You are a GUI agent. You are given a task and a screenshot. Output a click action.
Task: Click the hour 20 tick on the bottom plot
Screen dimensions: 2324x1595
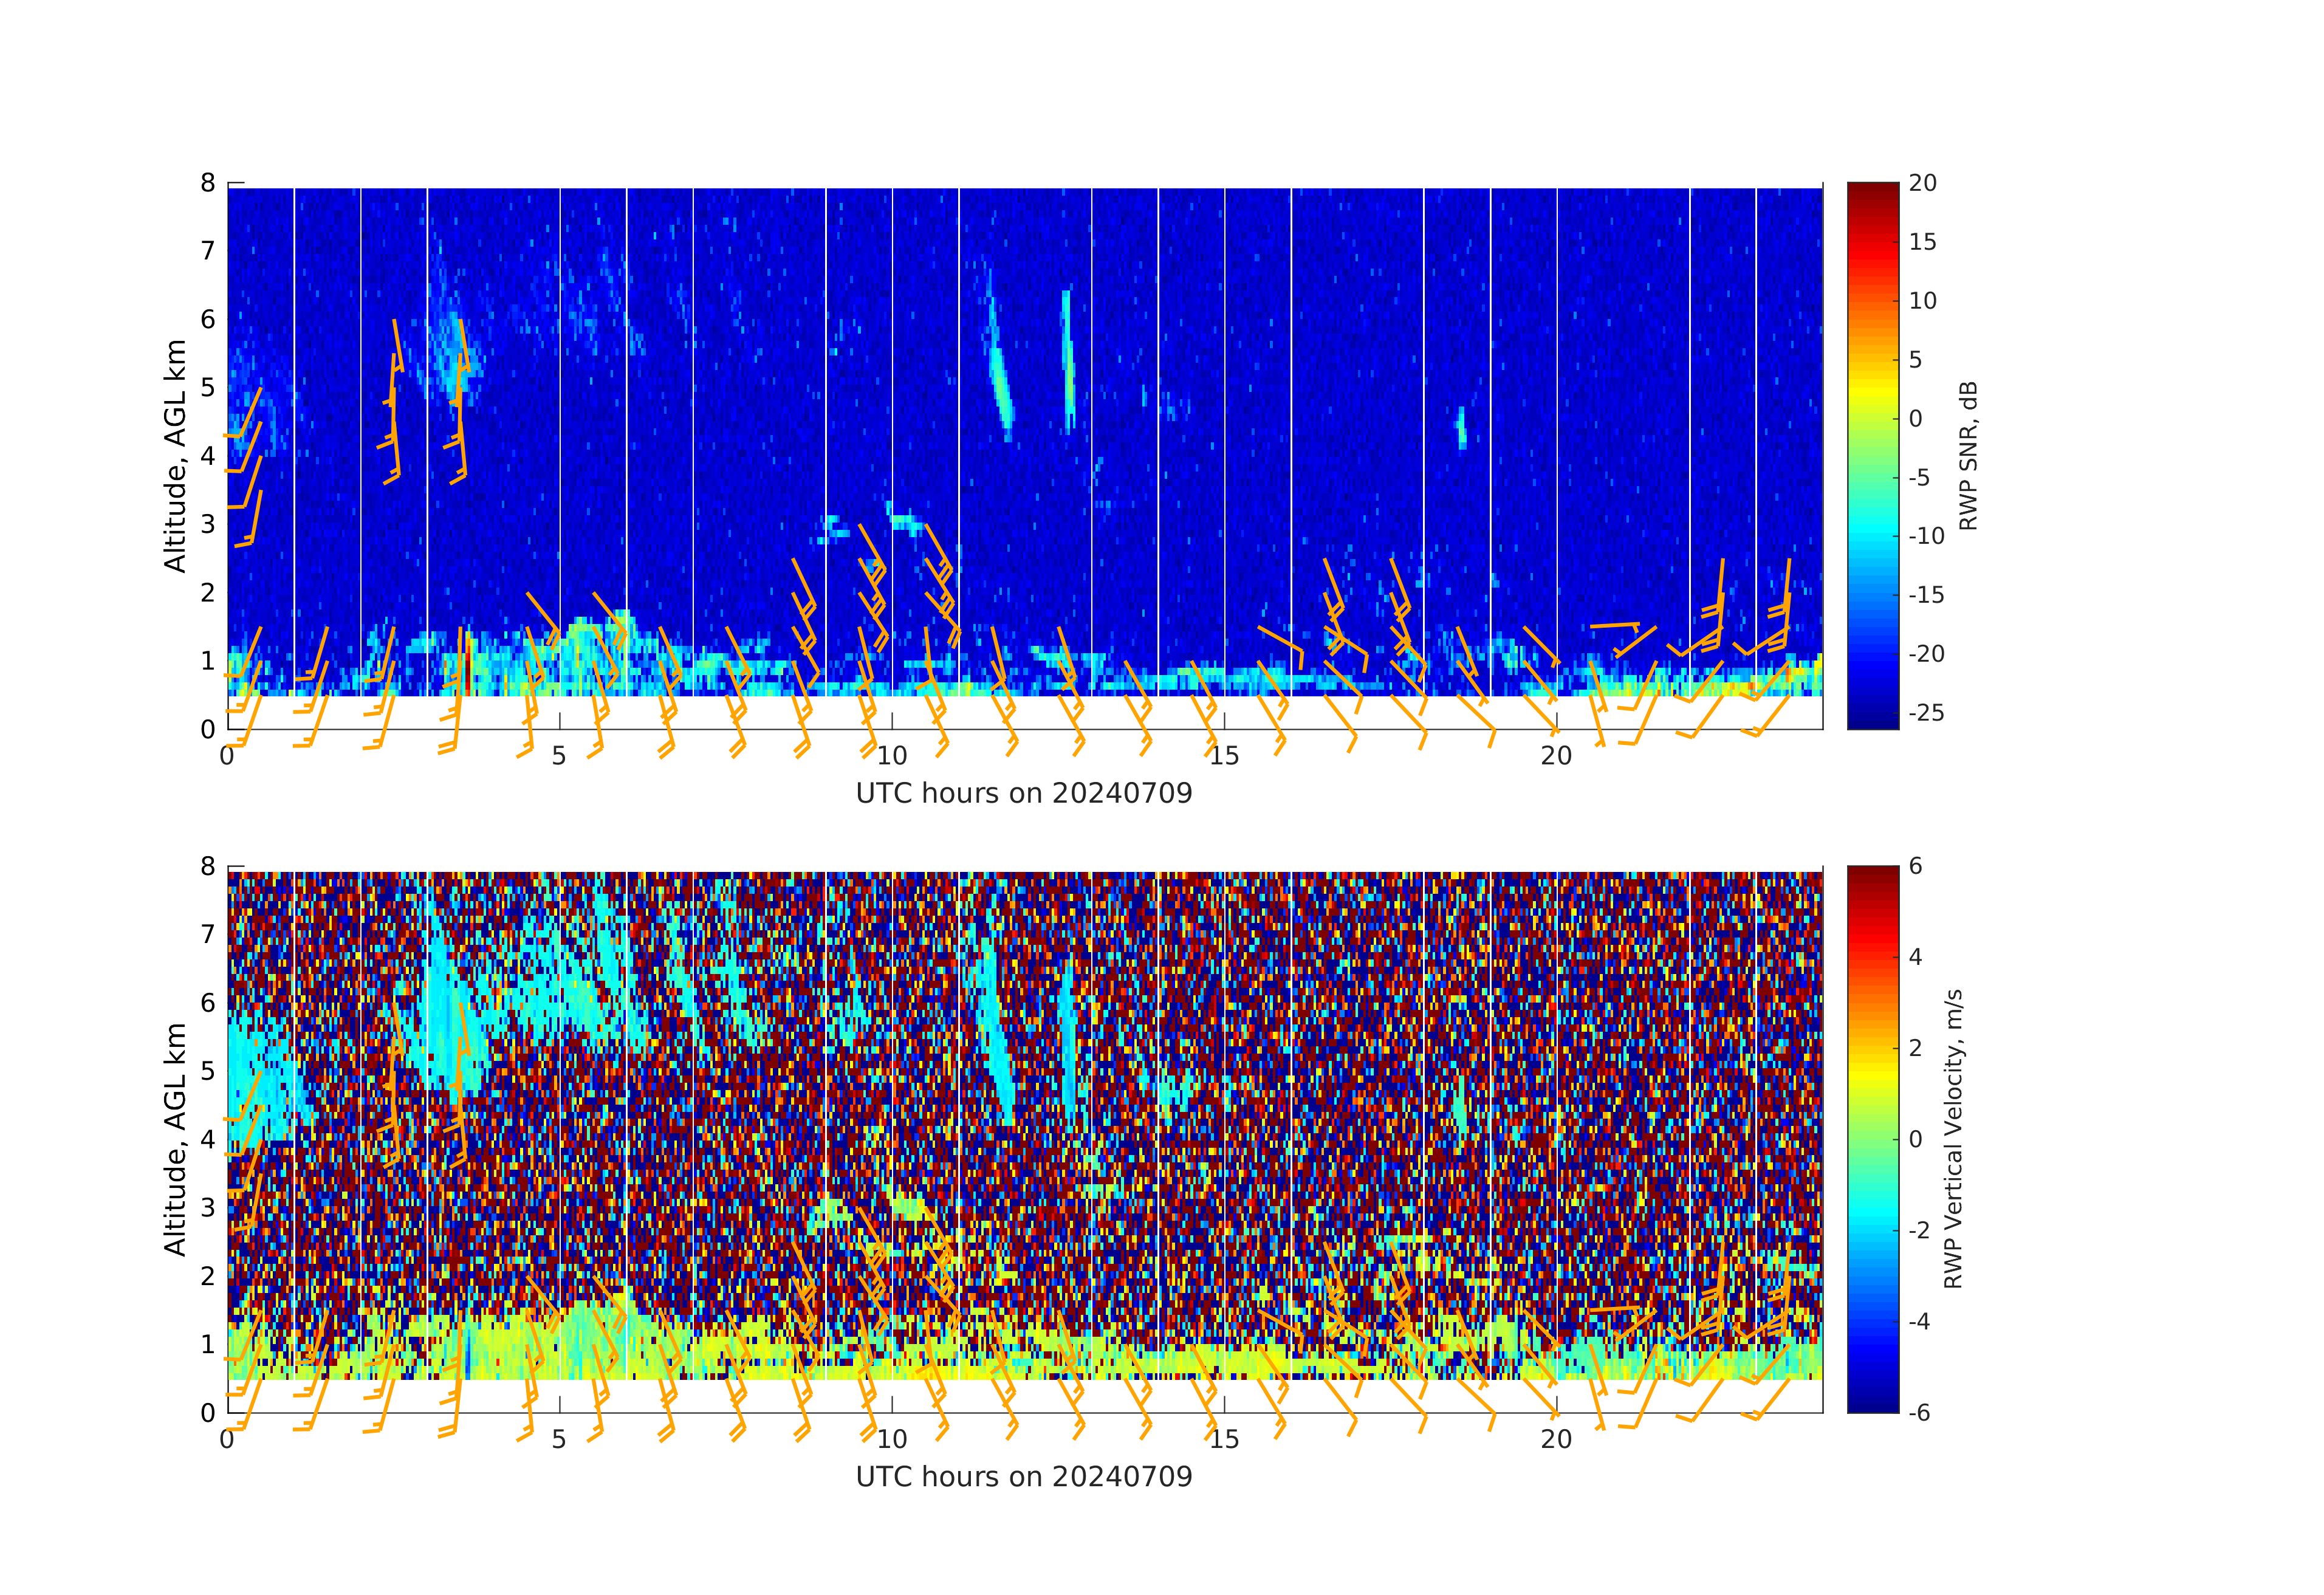point(1556,1440)
